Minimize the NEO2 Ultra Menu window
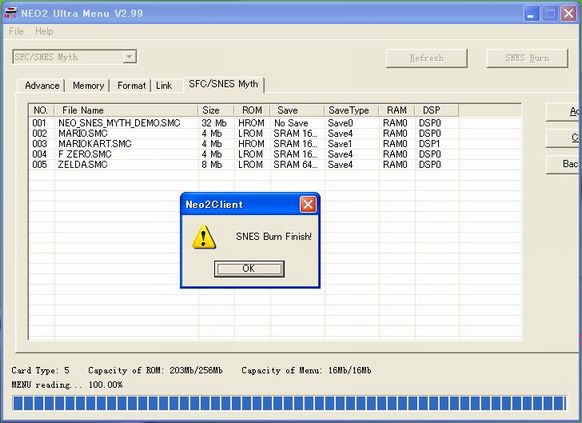Image resolution: width=582 pixels, height=423 pixels. point(531,14)
